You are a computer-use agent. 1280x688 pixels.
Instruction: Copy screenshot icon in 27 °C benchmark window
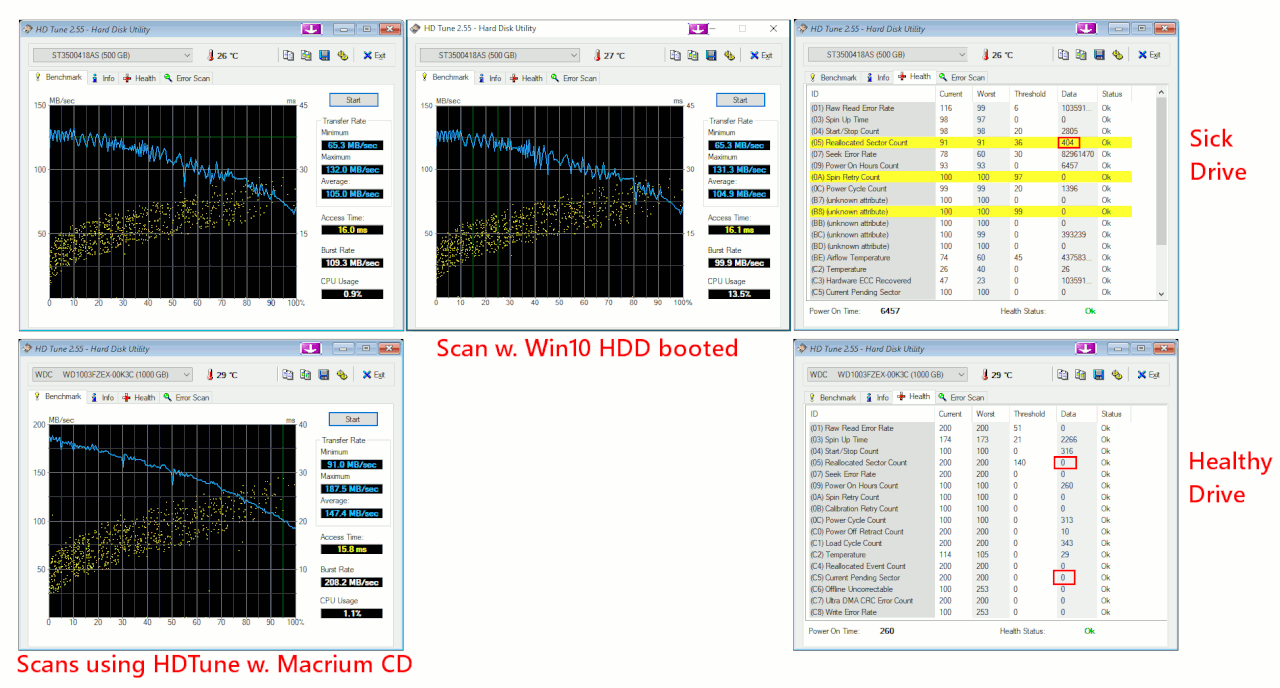point(693,55)
